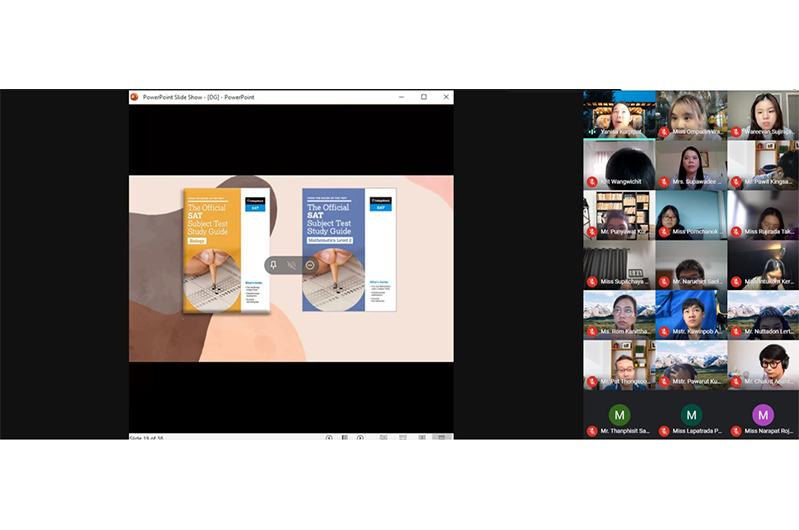
Task: Select Mrs. Supawadee's video tile
Action: point(691,165)
